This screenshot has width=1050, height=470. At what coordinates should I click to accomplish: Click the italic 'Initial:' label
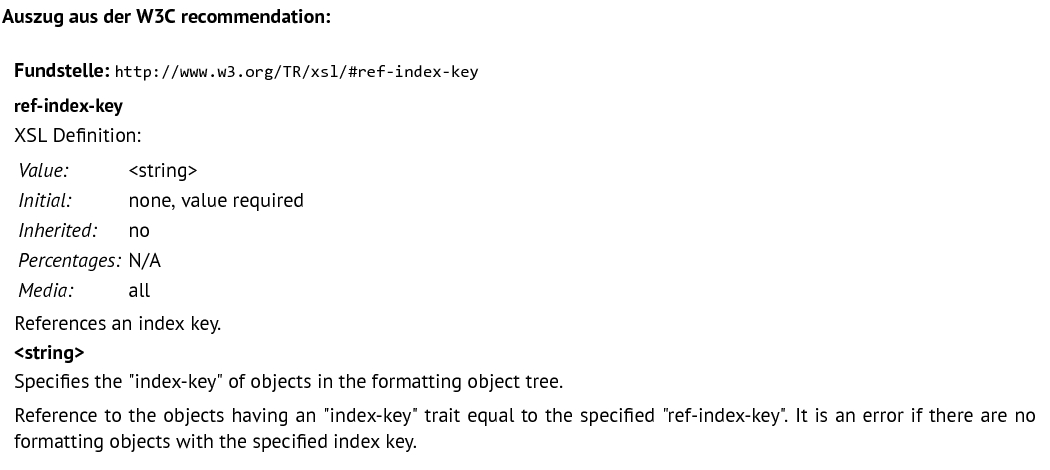click(x=45, y=200)
